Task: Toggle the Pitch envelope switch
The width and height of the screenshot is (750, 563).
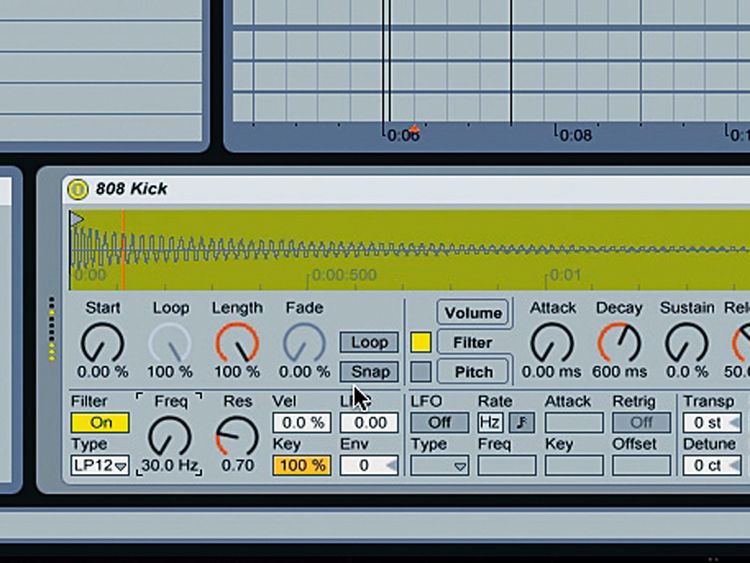Action: click(421, 372)
